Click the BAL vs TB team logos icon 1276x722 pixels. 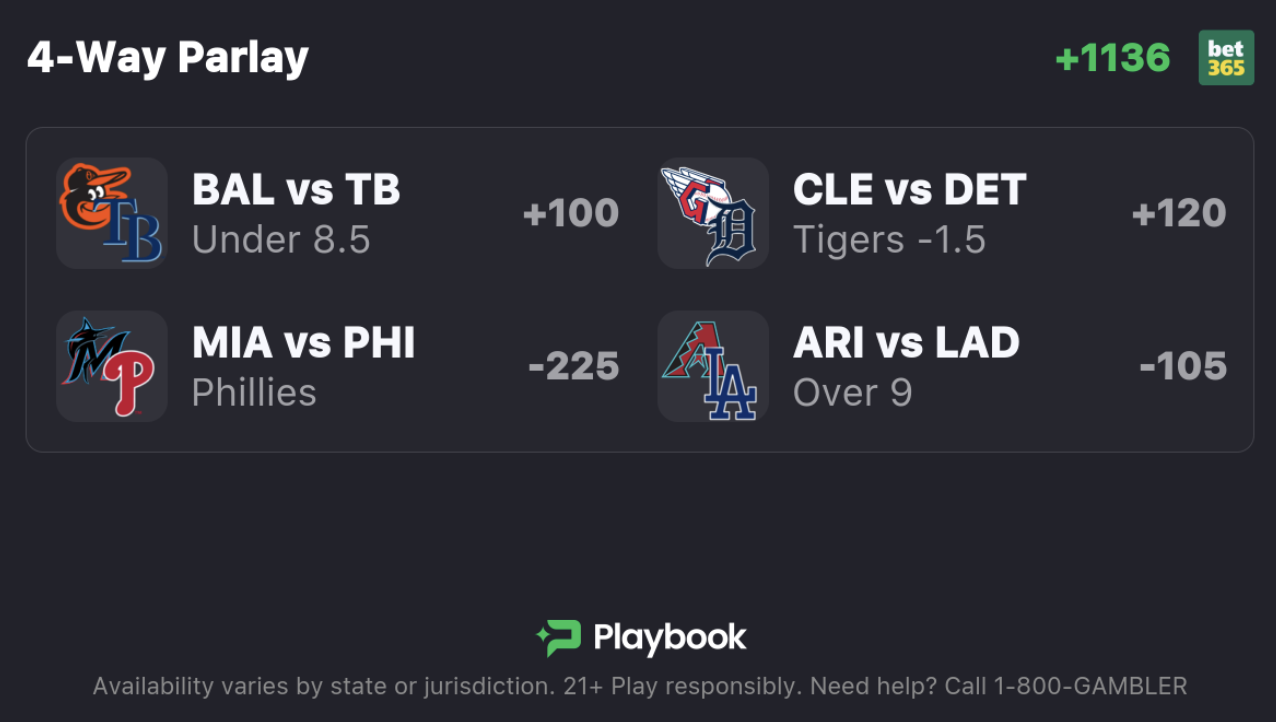tap(112, 213)
